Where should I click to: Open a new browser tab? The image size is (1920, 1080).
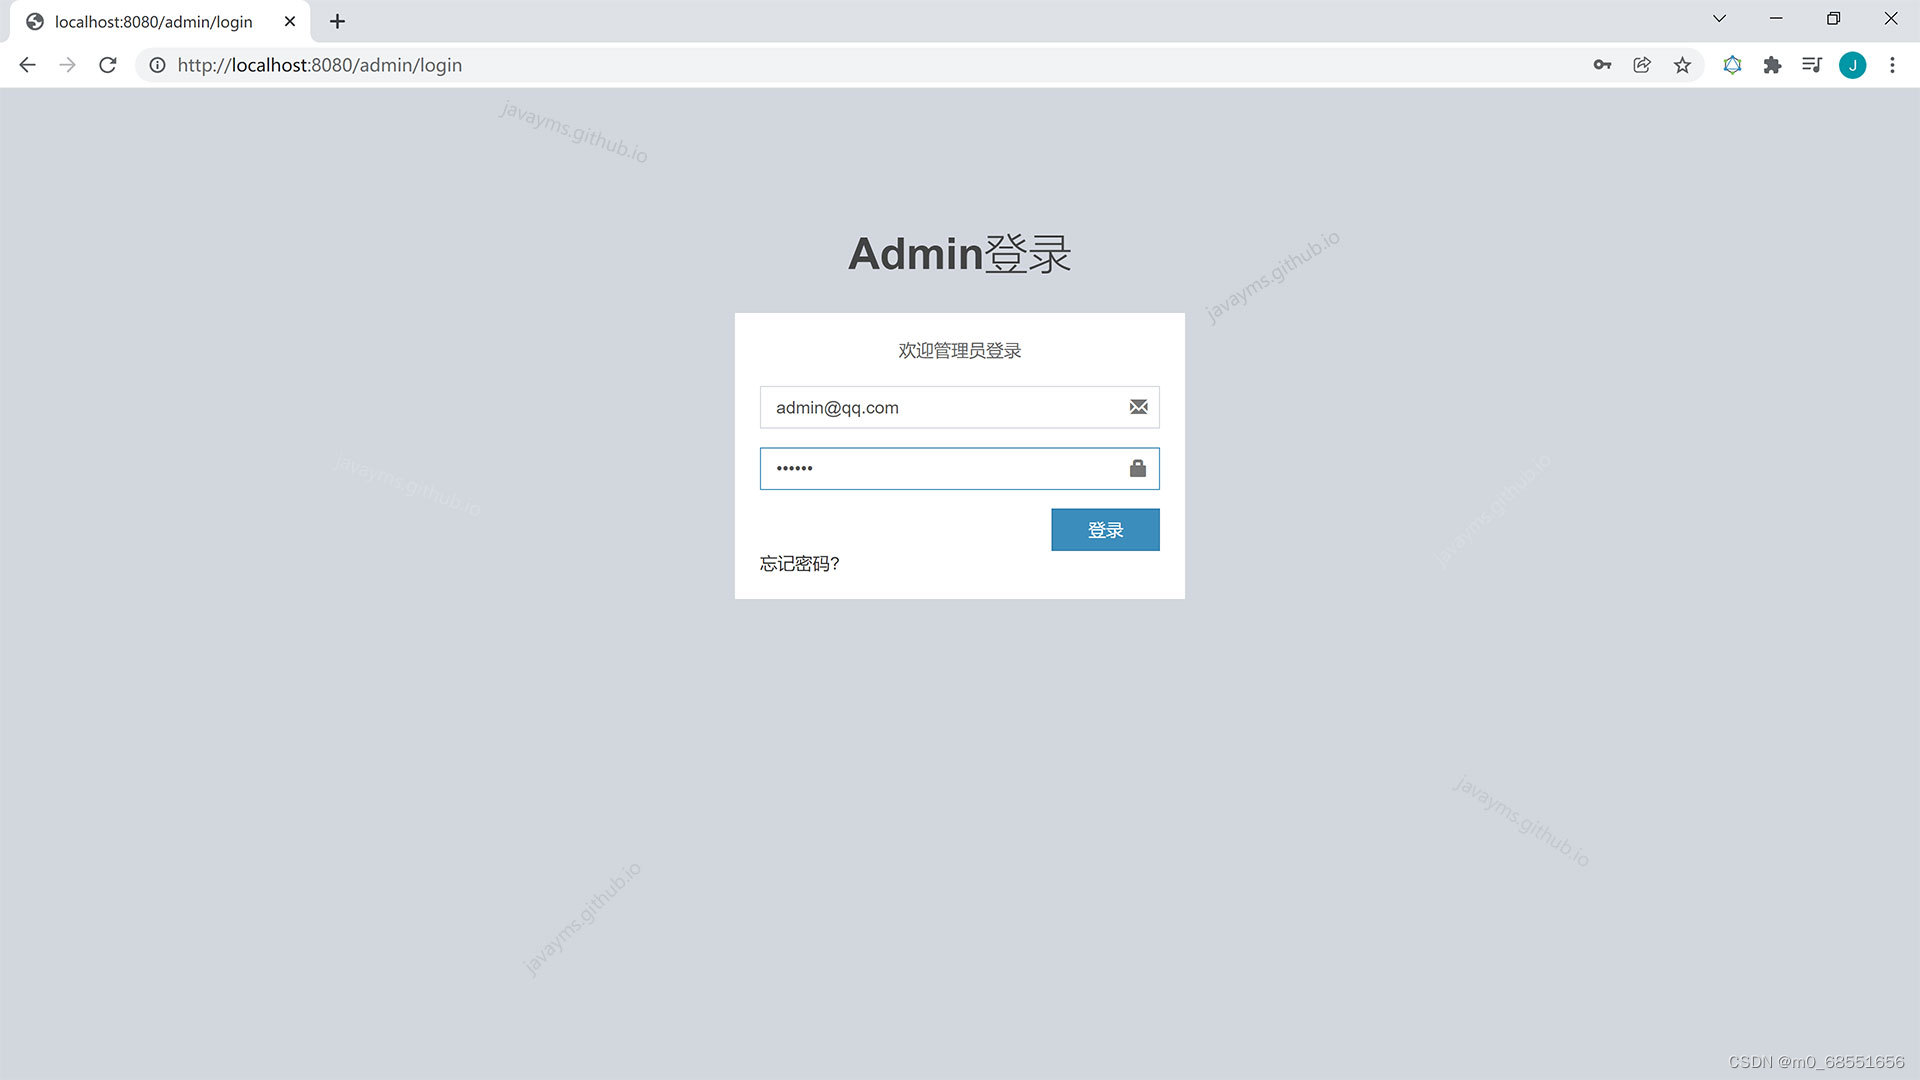[x=337, y=21]
